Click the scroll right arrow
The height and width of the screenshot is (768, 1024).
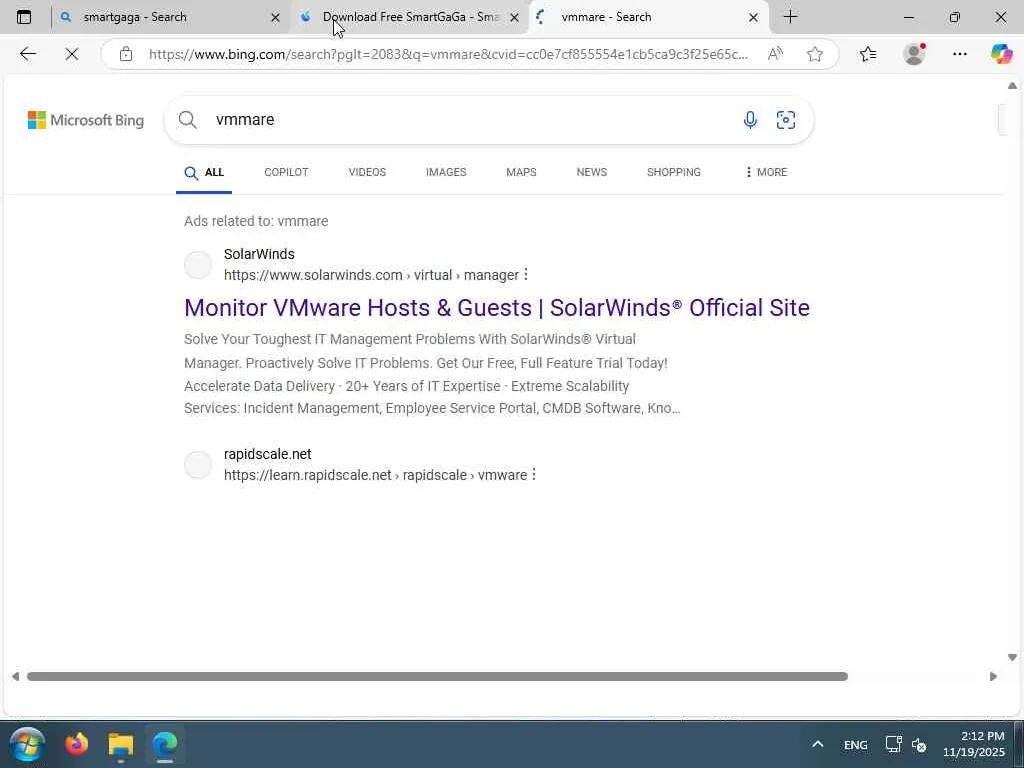pyautogui.click(x=993, y=677)
